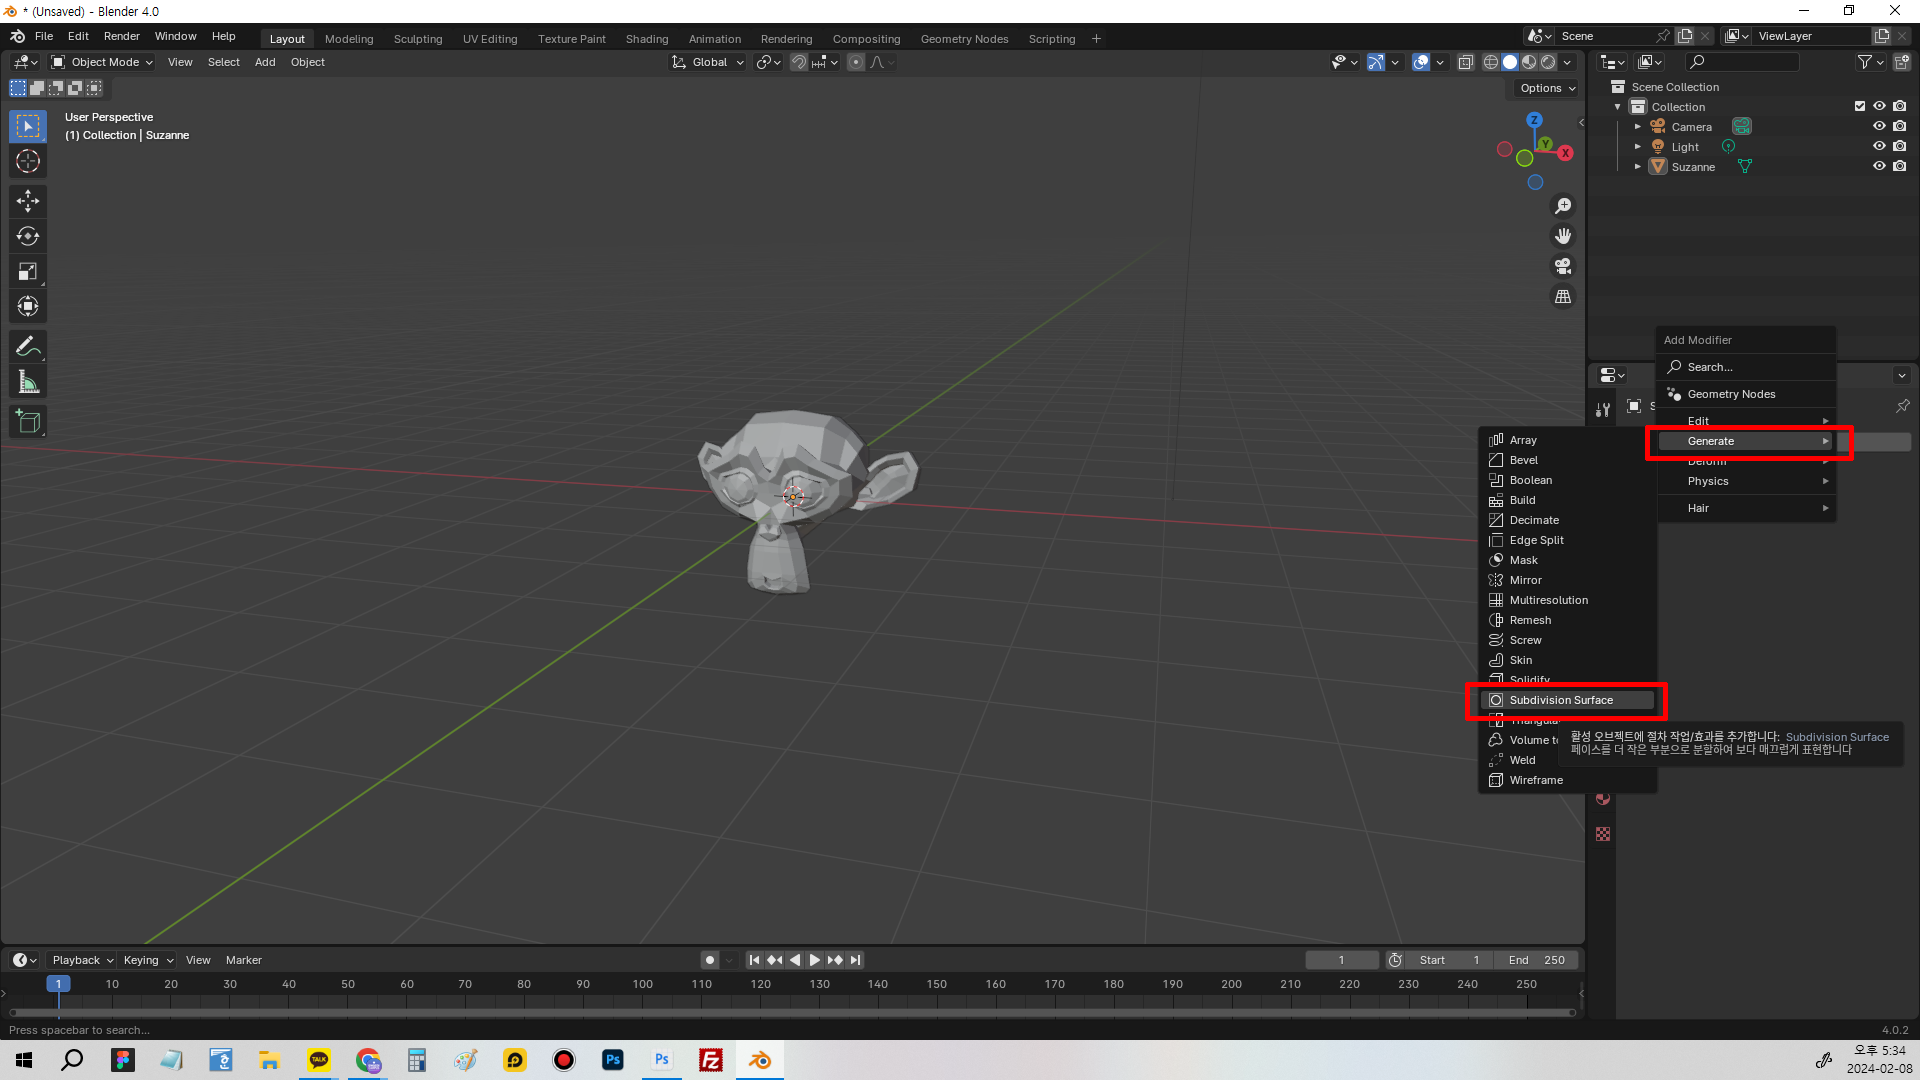Viewport: 1920px width, 1080px height.
Task: Hide Camera in viewport via eye icon
Action: tap(1879, 127)
